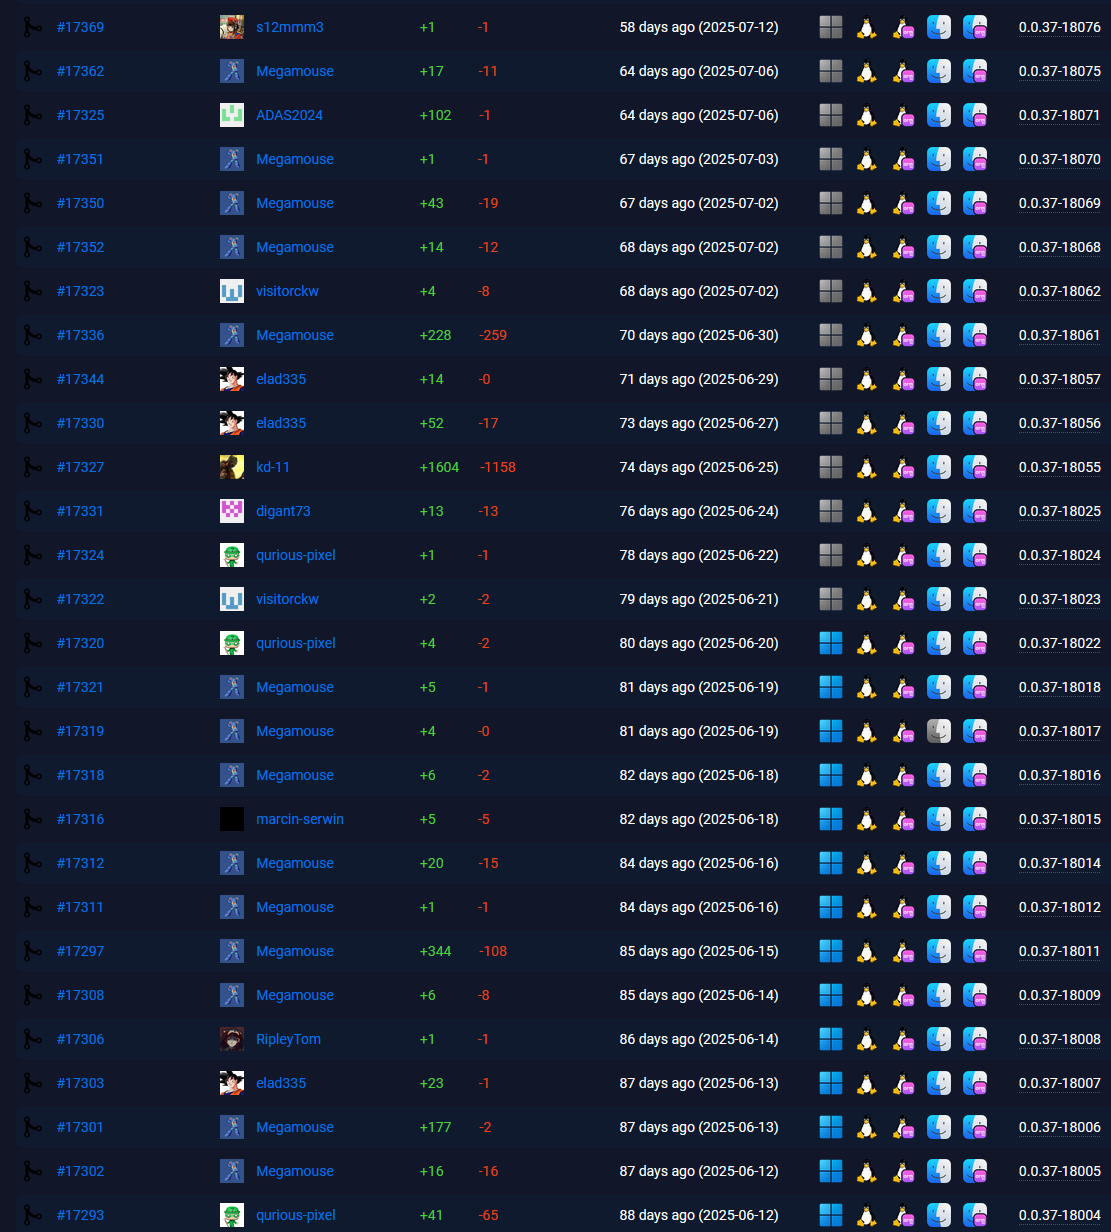Open pull request #17316
The height and width of the screenshot is (1232, 1111).
pos(80,819)
